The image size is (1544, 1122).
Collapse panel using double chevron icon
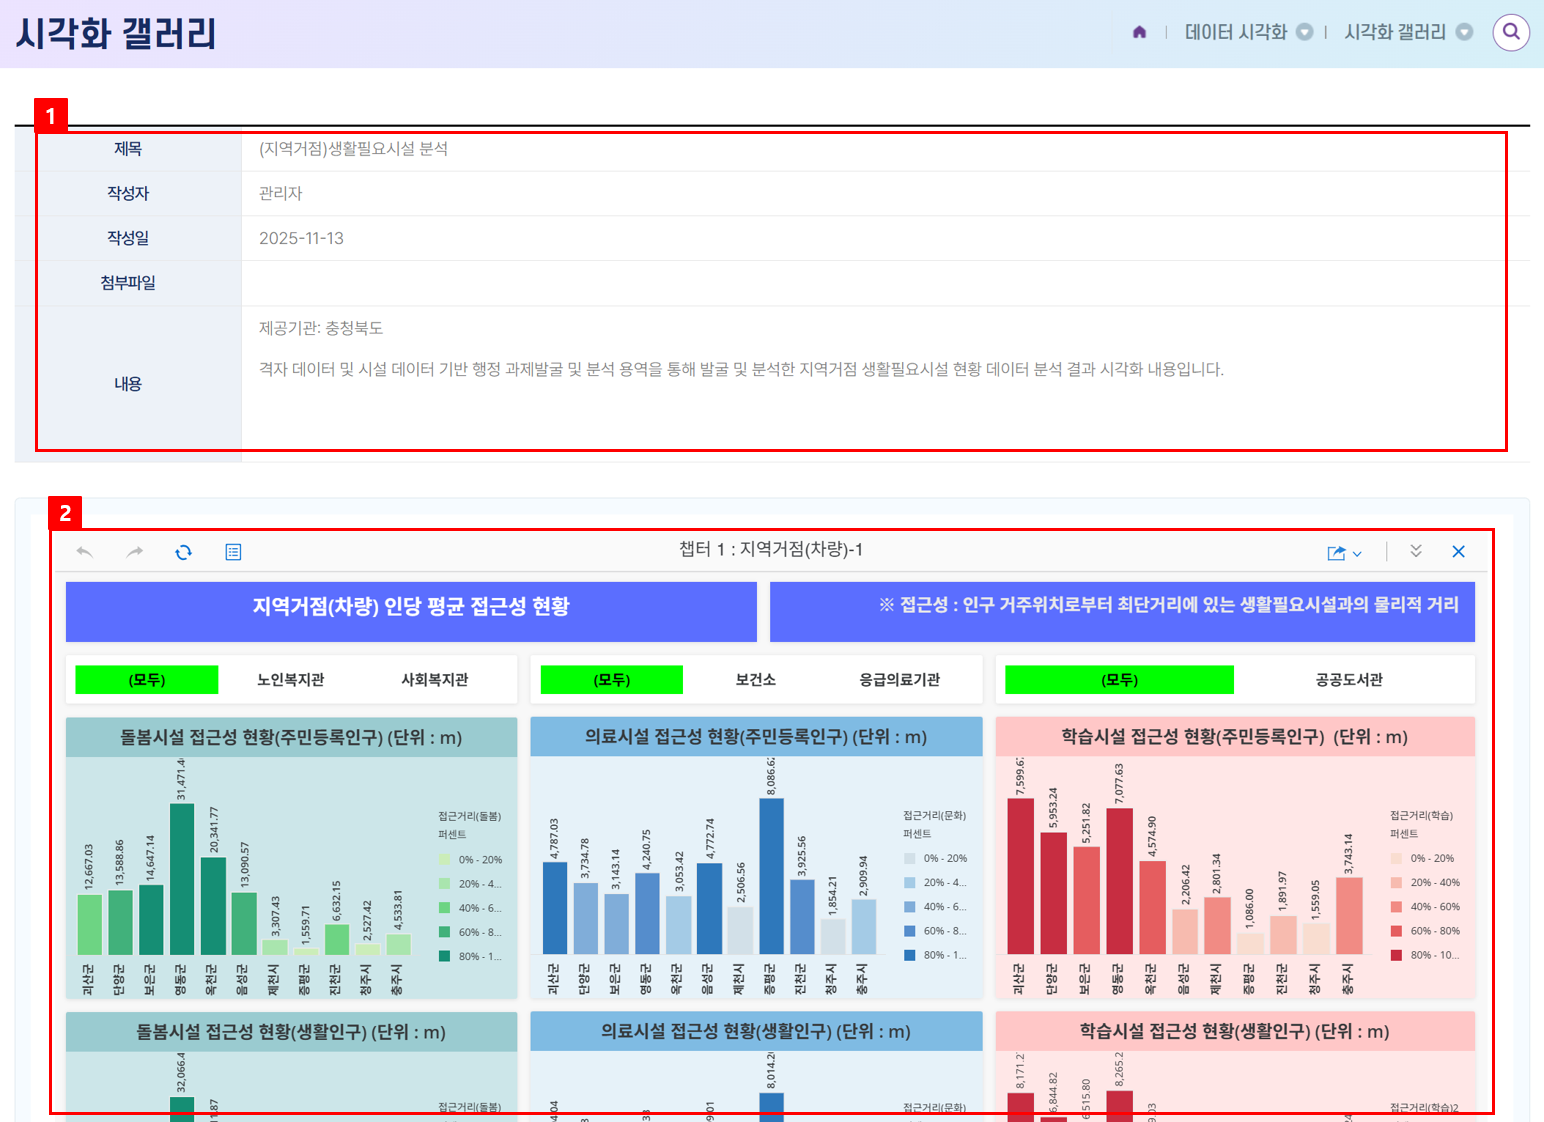1416,552
